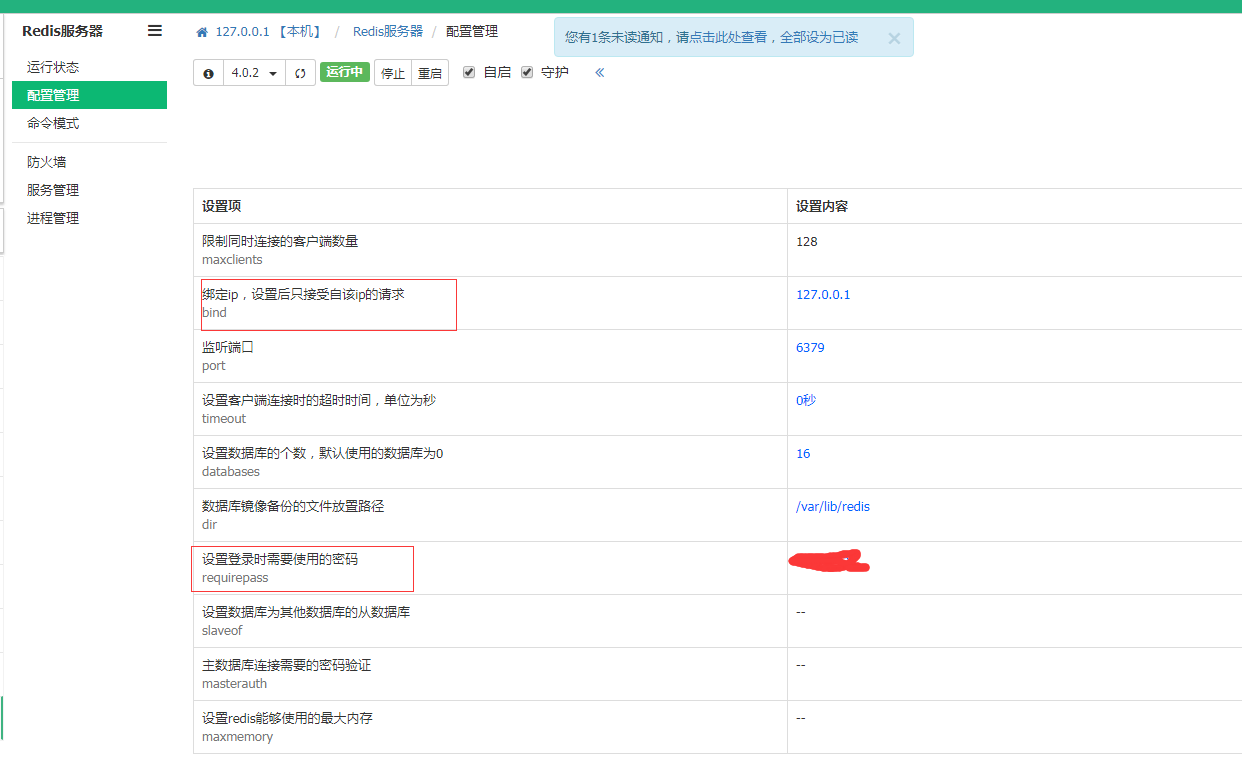Go to 防火墙 in the sidebar
Viewport: 1242px width, 760px height.
(x=89, y=162)
